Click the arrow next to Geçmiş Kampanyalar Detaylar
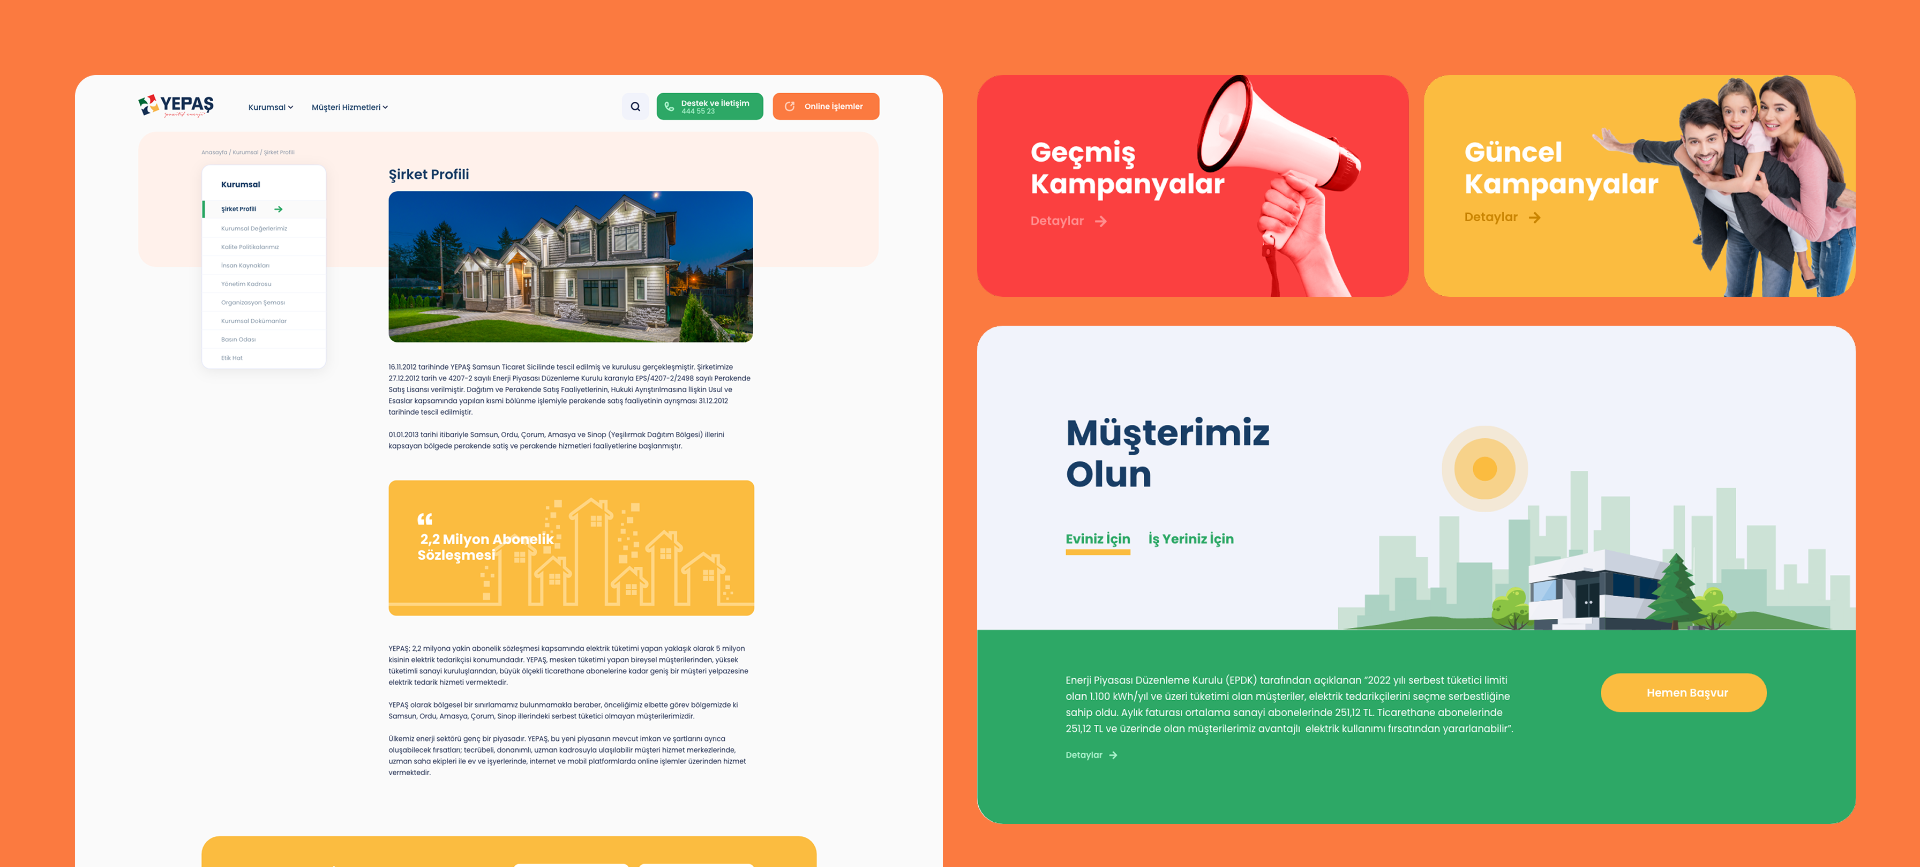 pos(1101,221)
